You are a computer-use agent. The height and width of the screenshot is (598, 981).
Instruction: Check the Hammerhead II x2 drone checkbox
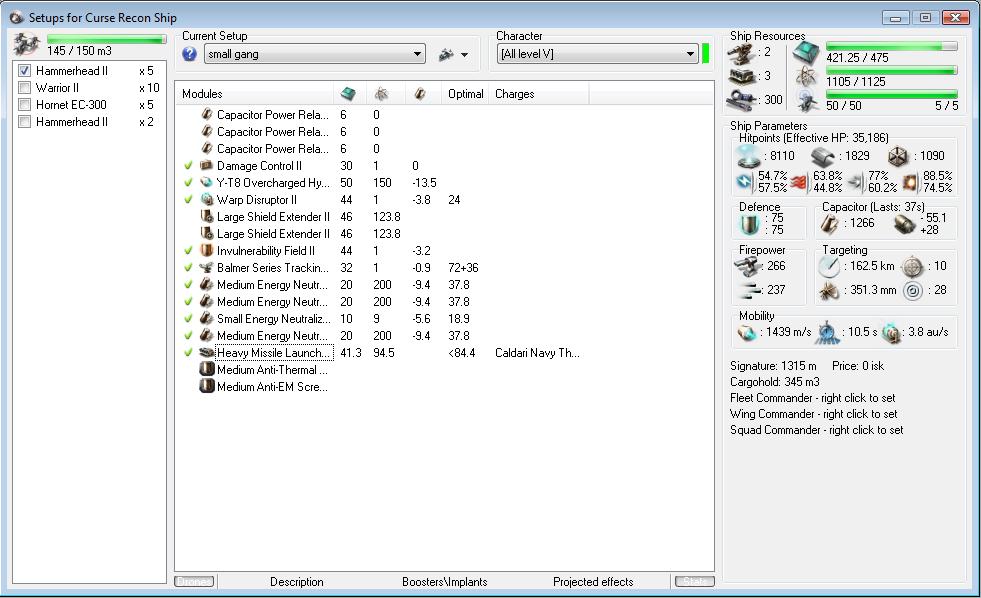click(x=24, y=121)
